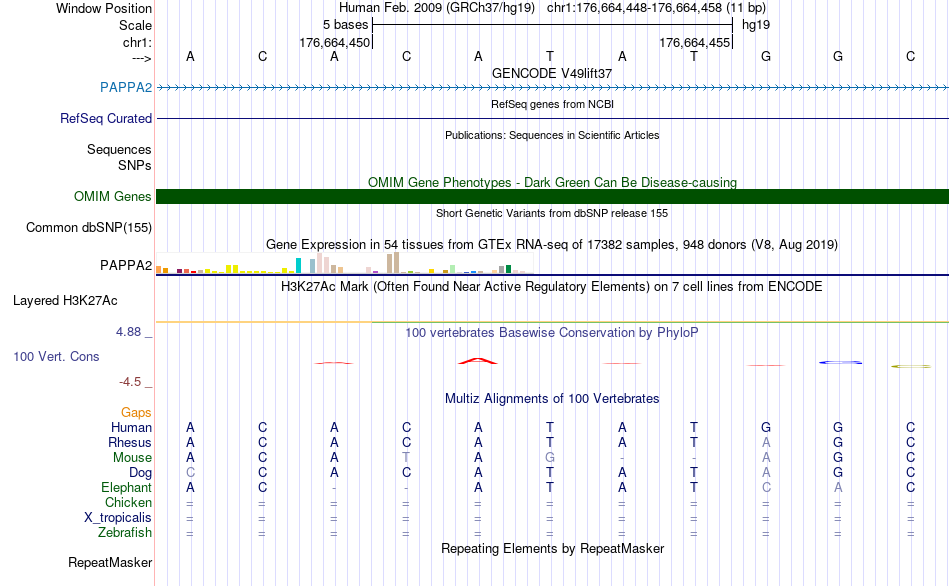Click the 176,664,455 coordinate marker
Screen dimensions: 950x586
coord(694,42)
